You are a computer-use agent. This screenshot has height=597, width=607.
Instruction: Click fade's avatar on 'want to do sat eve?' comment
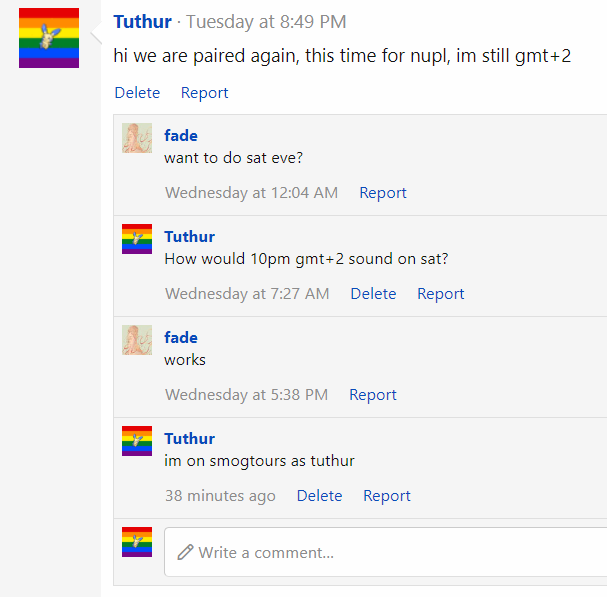[137, 138]
